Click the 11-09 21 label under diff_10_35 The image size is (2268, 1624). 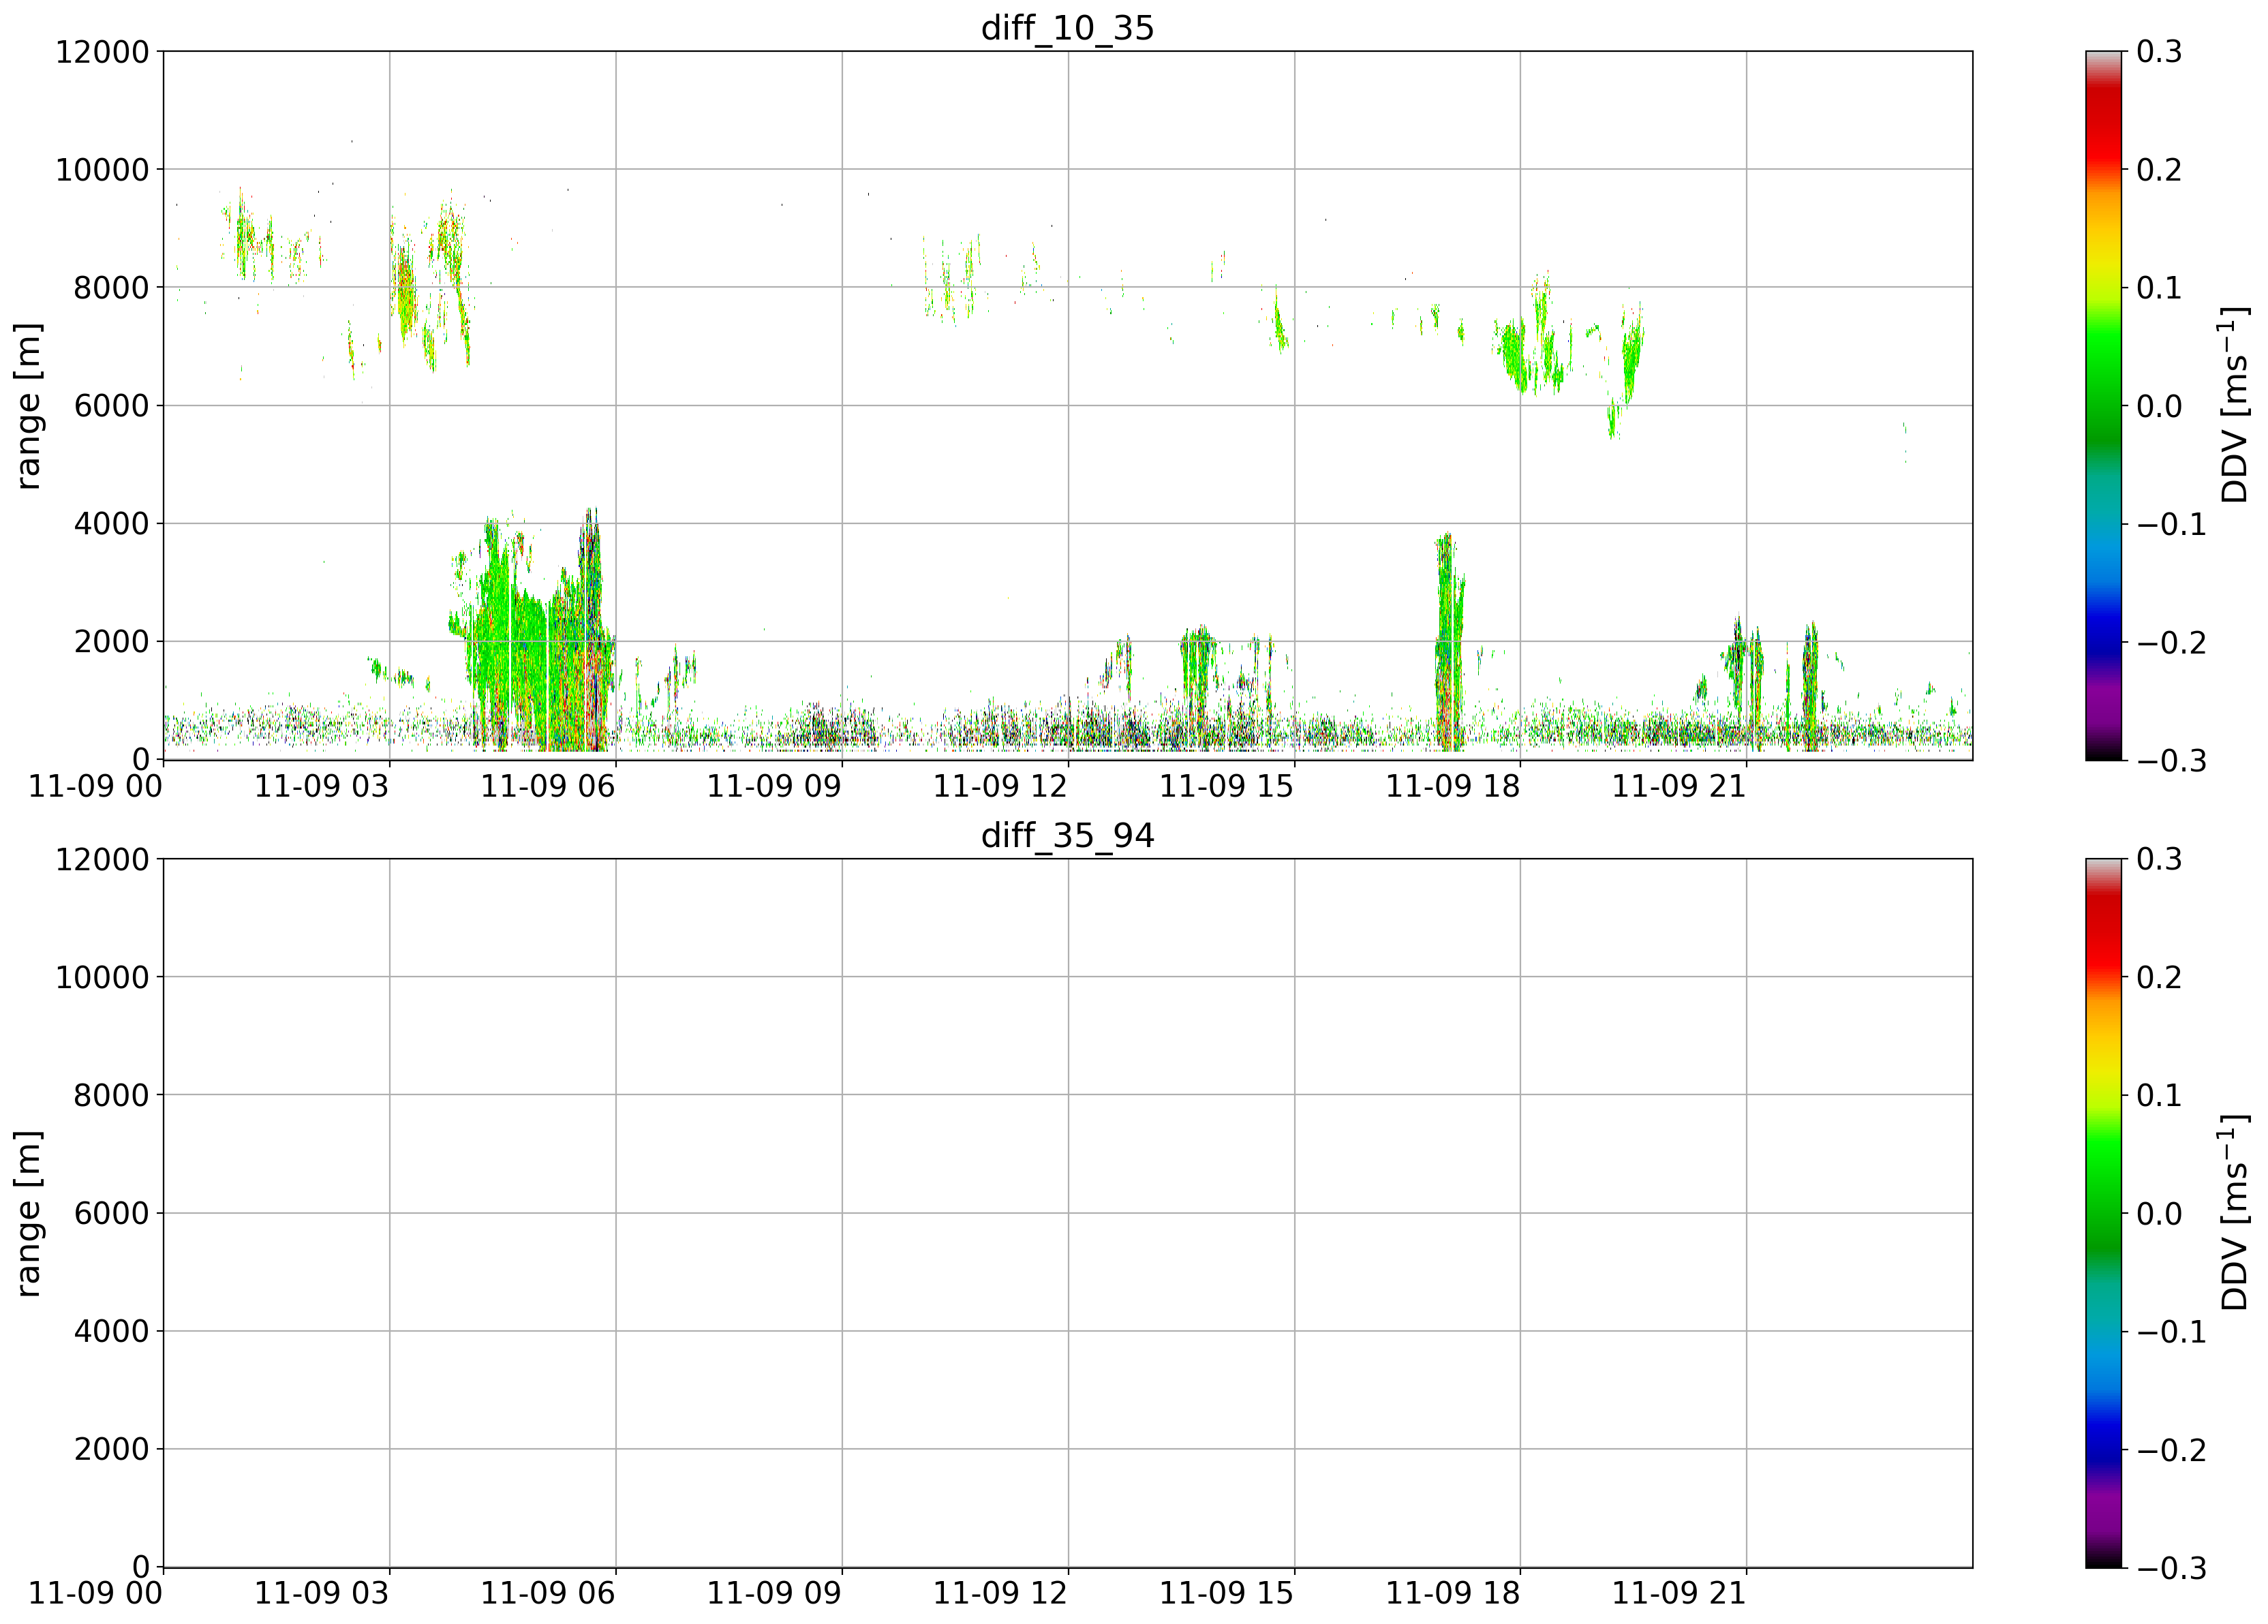[x=1679, y=786]
